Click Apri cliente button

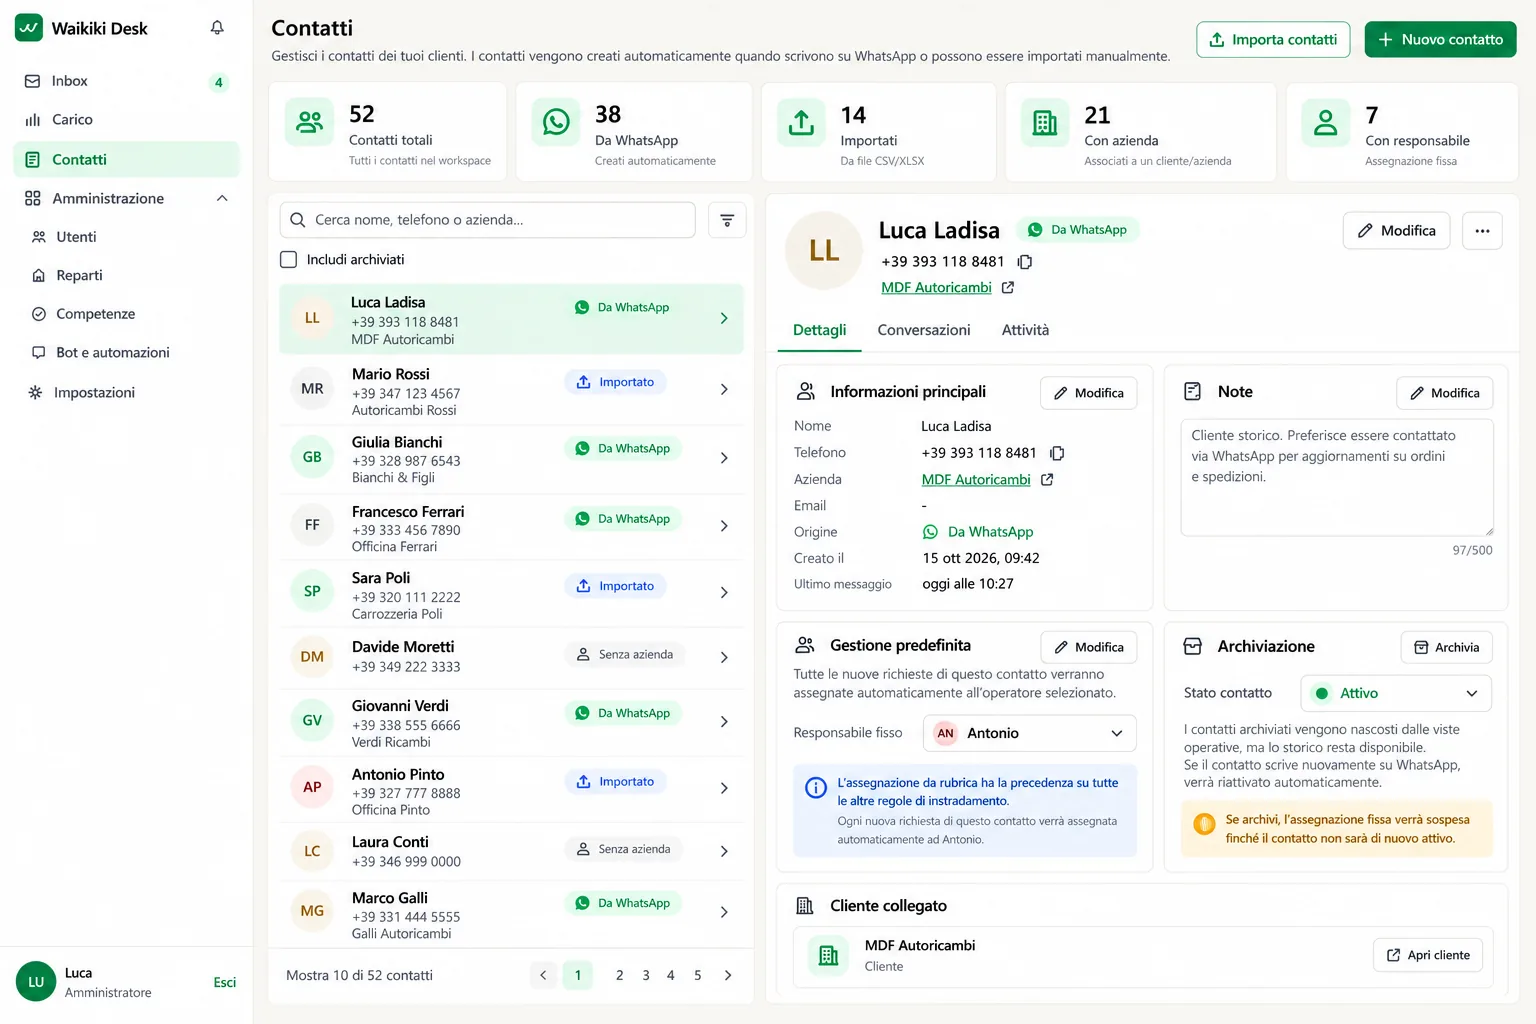[1428, 955]
